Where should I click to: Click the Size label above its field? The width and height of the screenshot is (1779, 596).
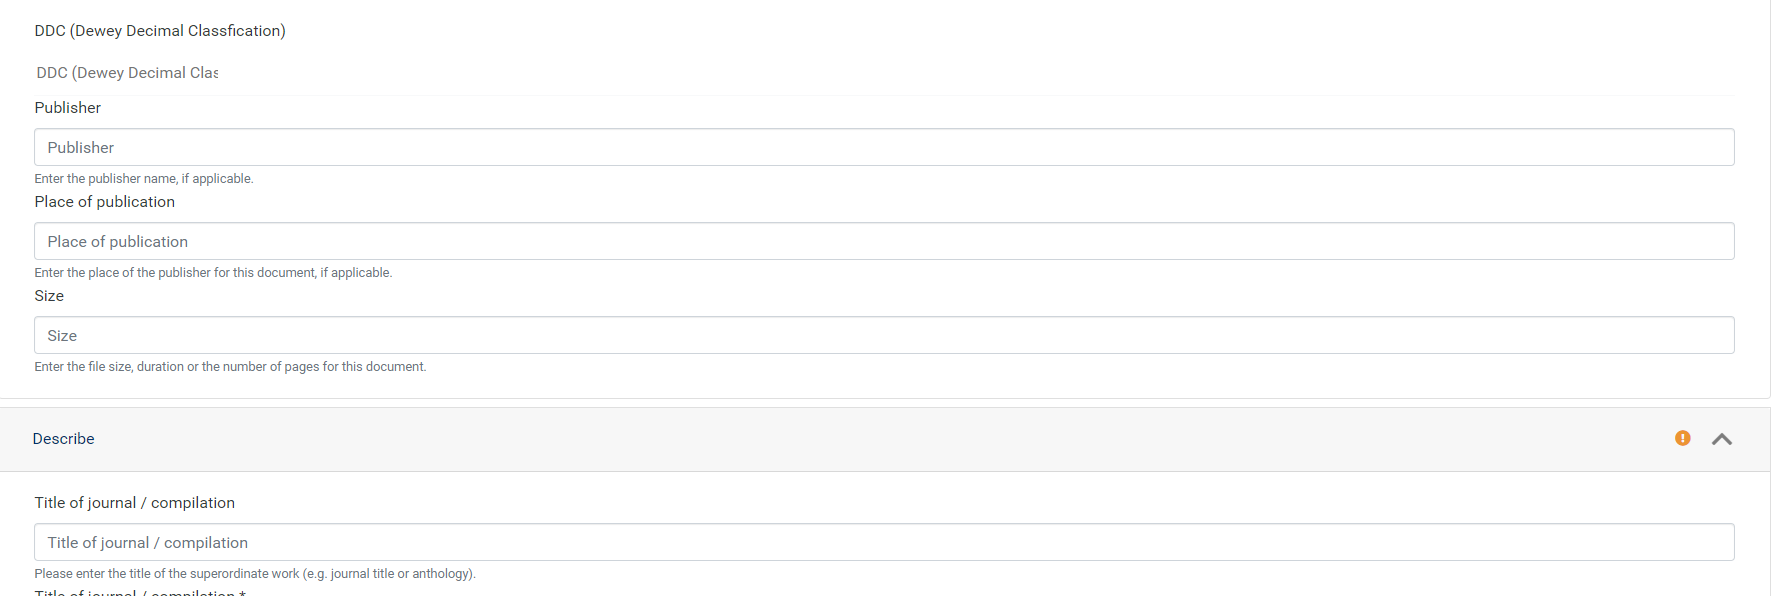(x=49, y=295)
